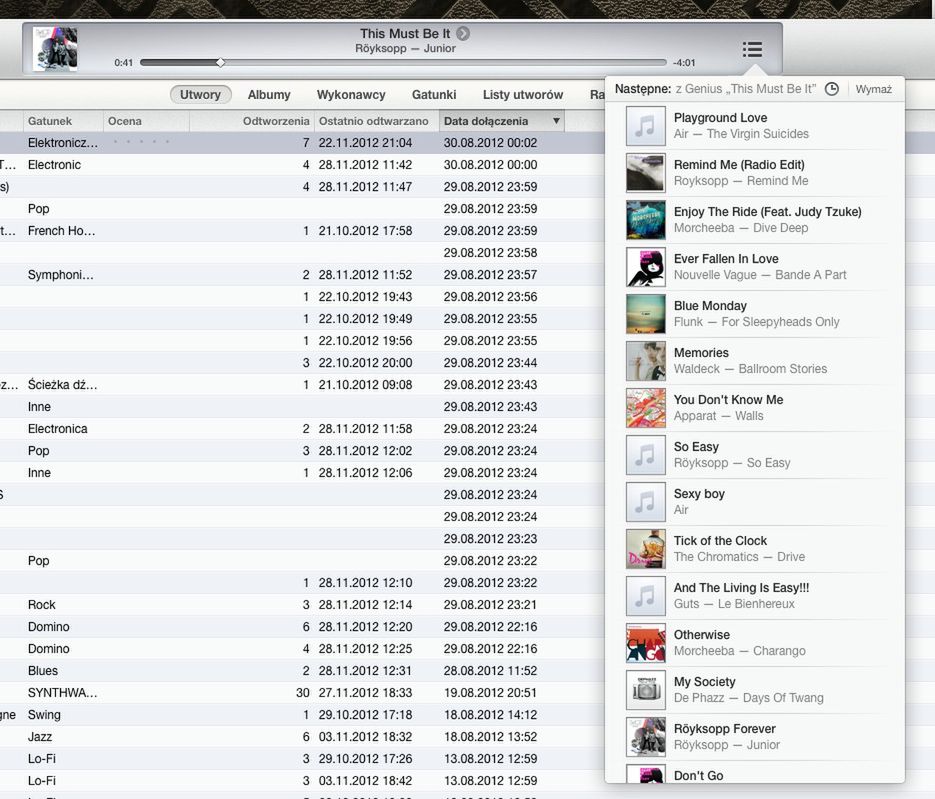Select You Don't Know Me track
This screenshot has height=799, width=935.
(x=756, y=408)
